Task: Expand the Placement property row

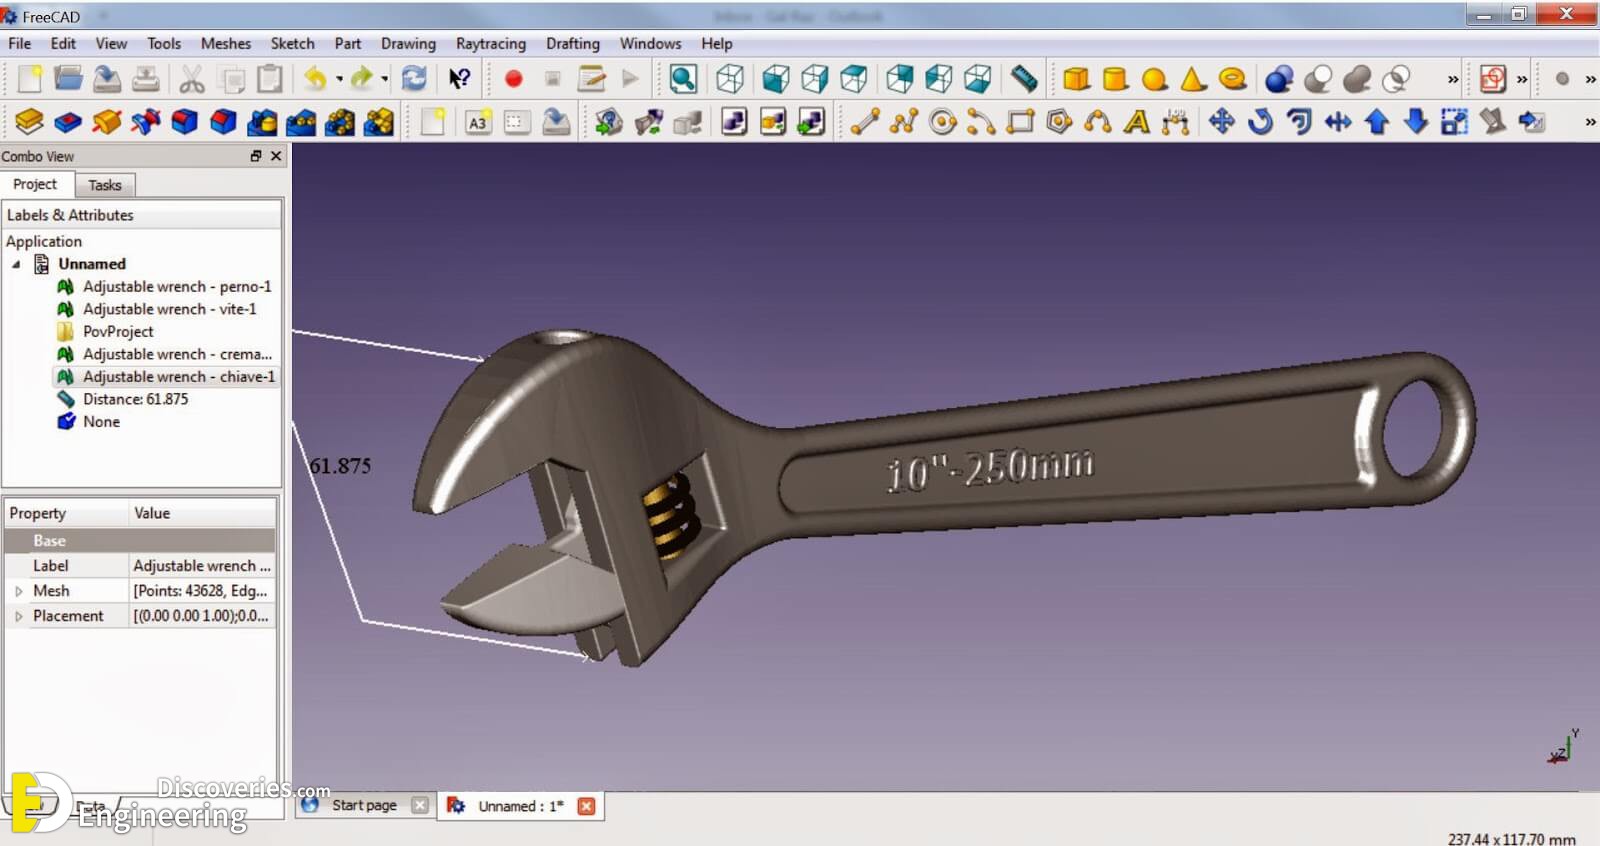Action: [18, 616]
